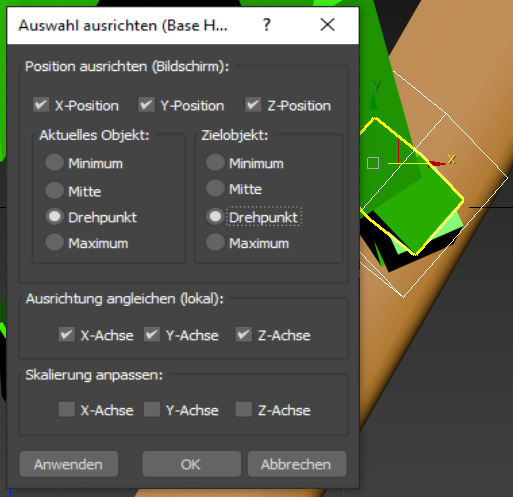Close the Auswahl ausrichten dialog
The height and width of the screenshot is (497, 513).
coord(327,25)
